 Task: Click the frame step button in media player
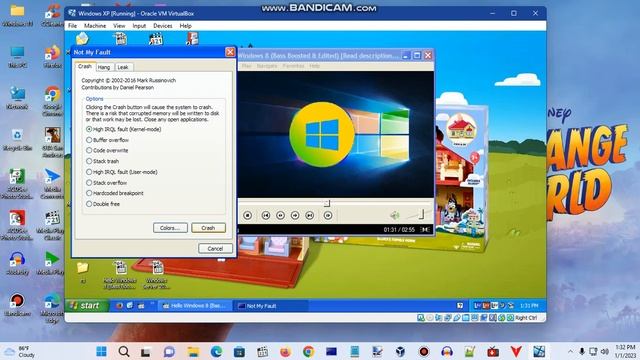coord(328,215)
